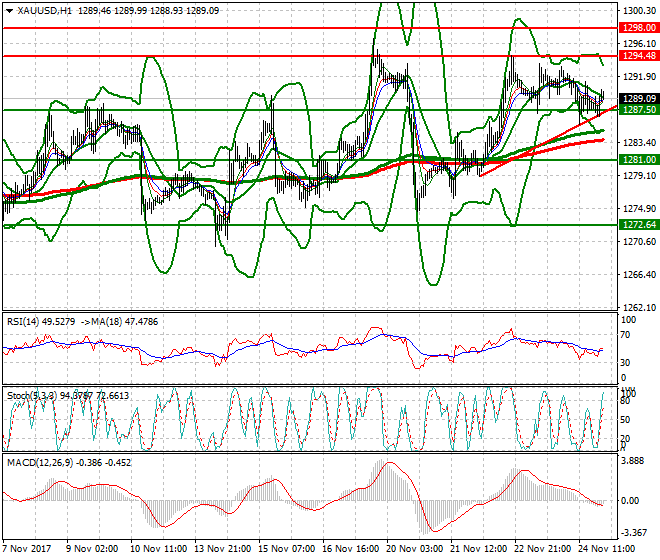Select the red 1298.00 price level tag
Image resolution: width=660 pixels, height=560 pixels.
(x=638, y=29)
